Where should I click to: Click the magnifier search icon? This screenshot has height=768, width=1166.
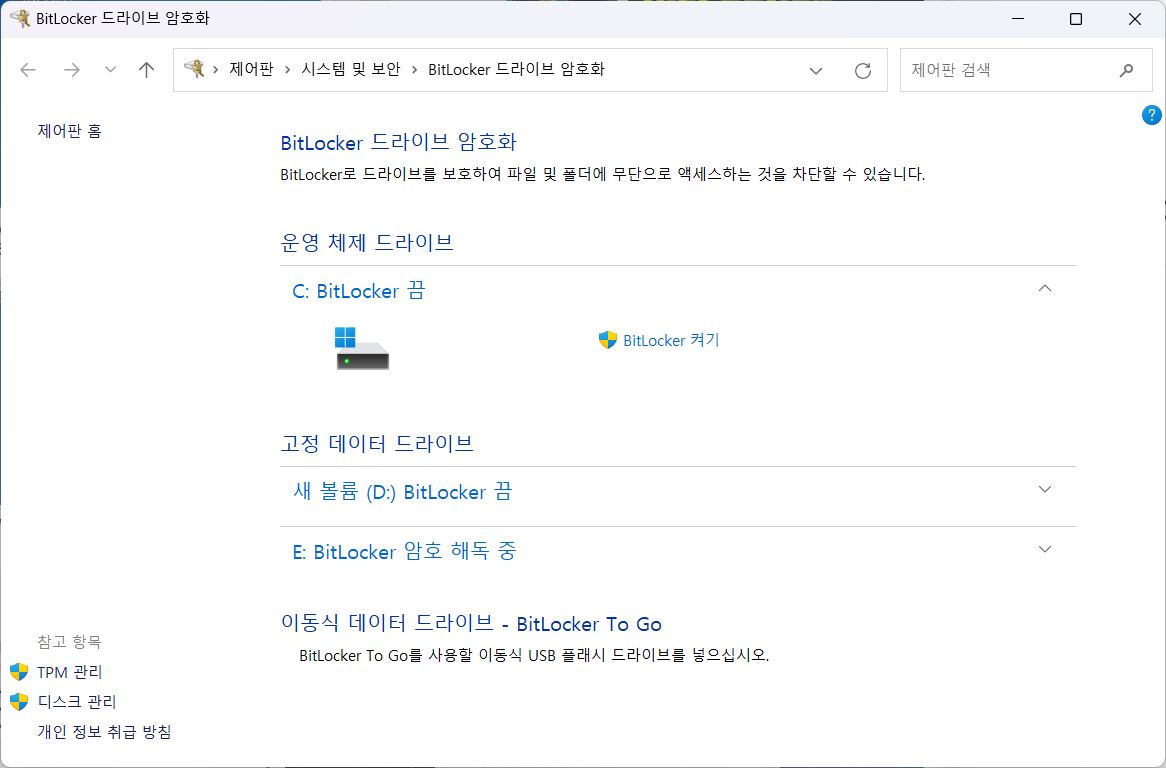(x=1127, y=71)
